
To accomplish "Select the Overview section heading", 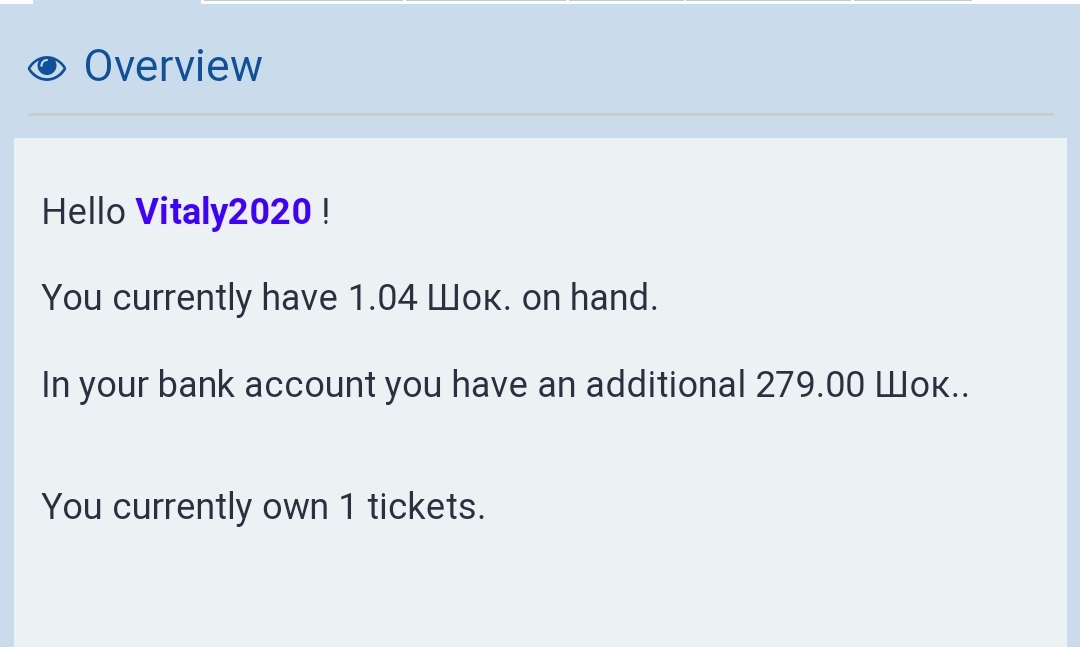I will point(173,66).
